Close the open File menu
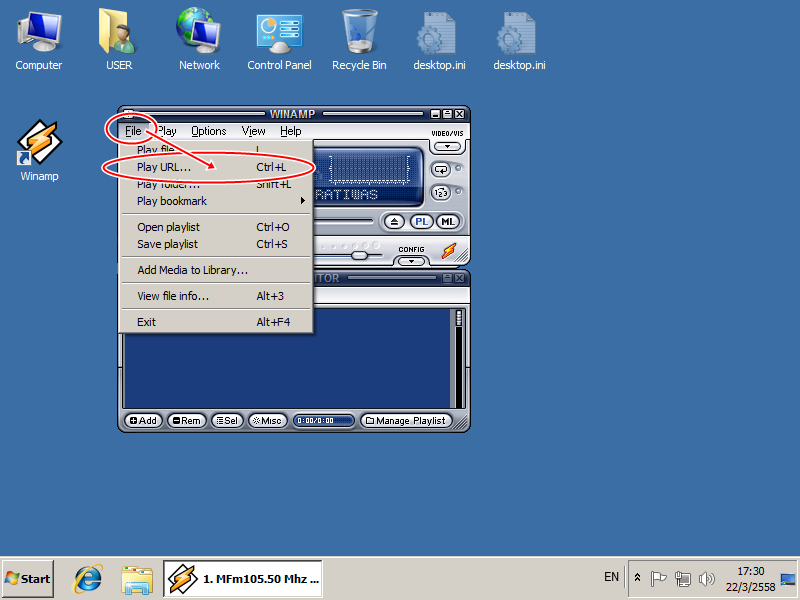 133,131
